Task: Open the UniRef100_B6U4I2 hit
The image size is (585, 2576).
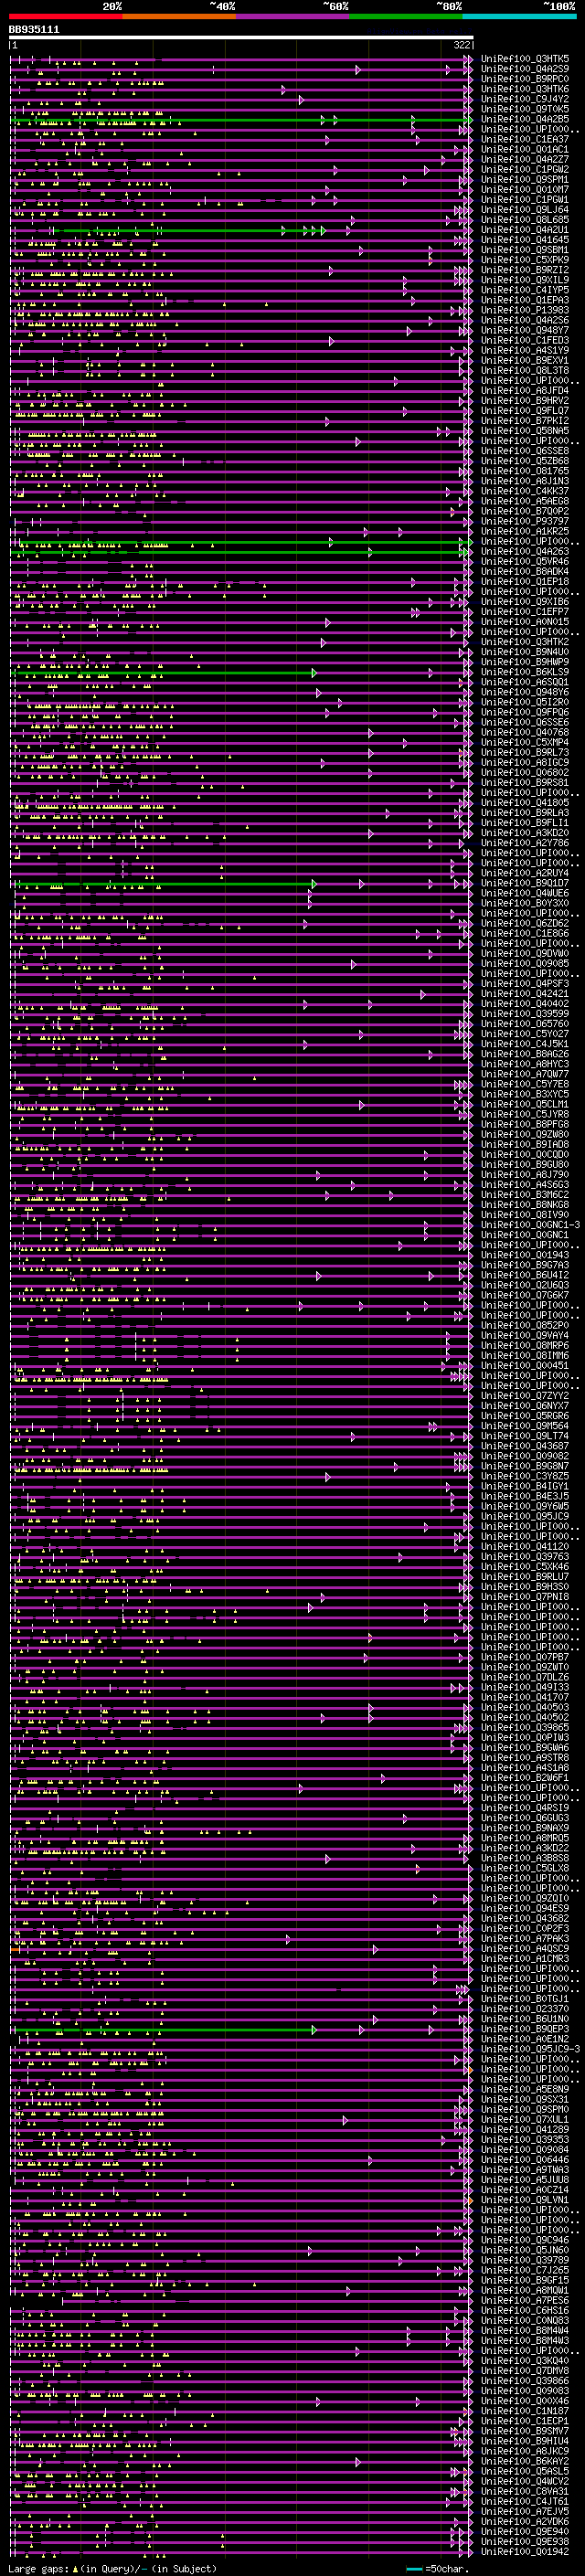Action: coord(525,1275)
